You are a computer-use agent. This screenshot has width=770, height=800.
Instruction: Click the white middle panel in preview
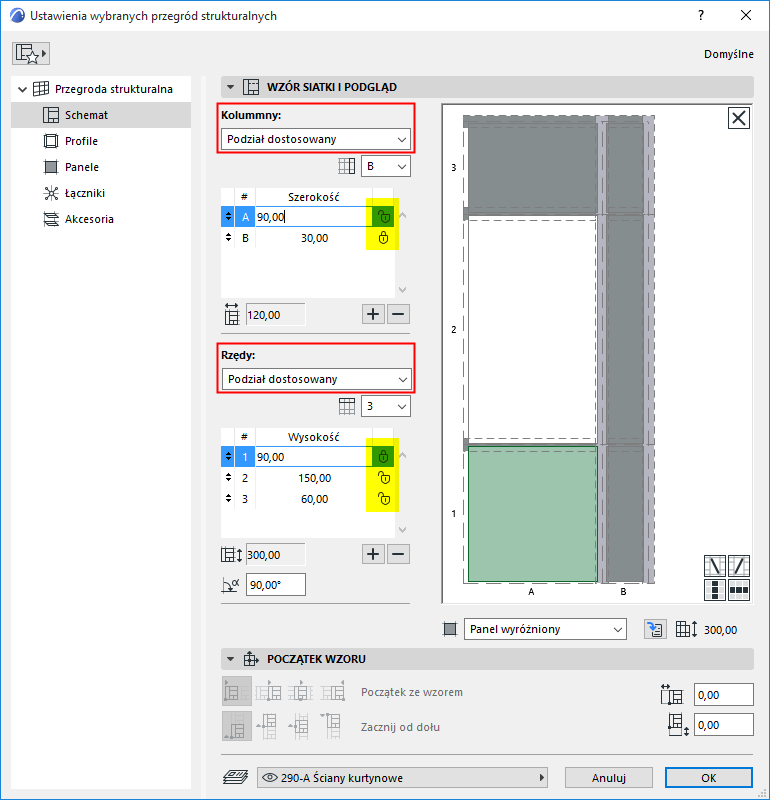532,329
